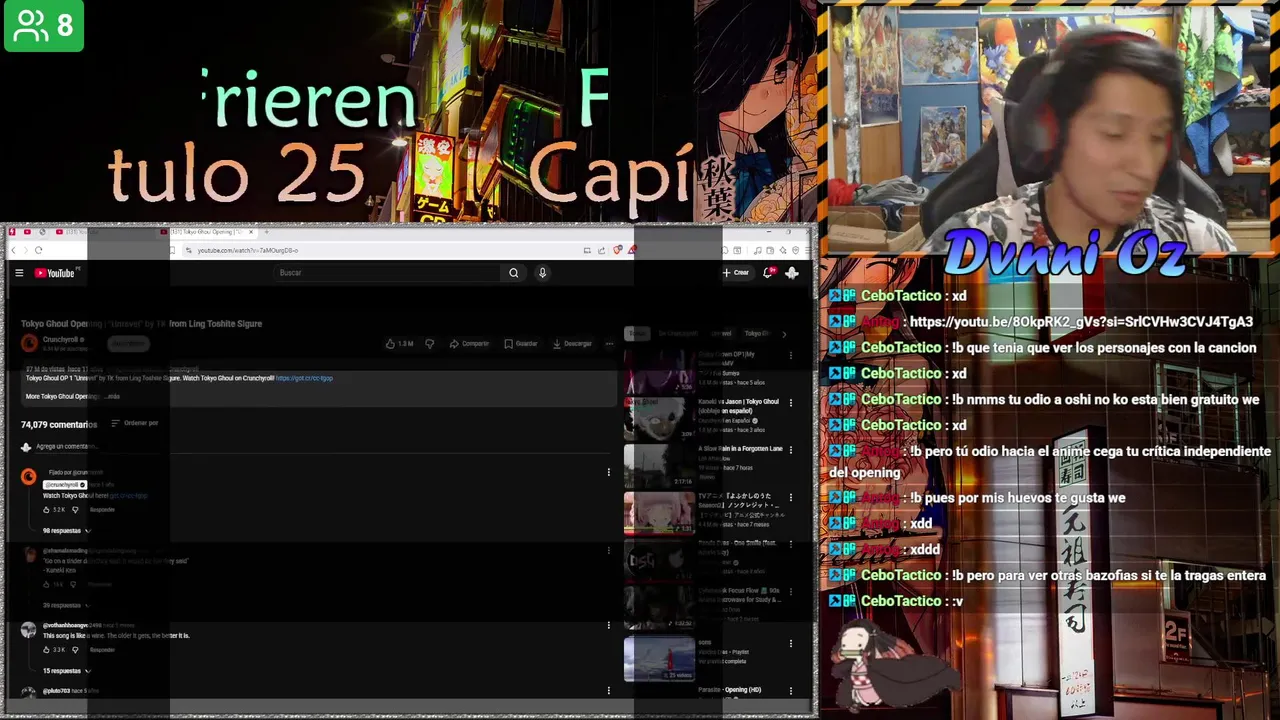
Task: Like the Tokyo Ghoul opening video
Action: [400, 344]
